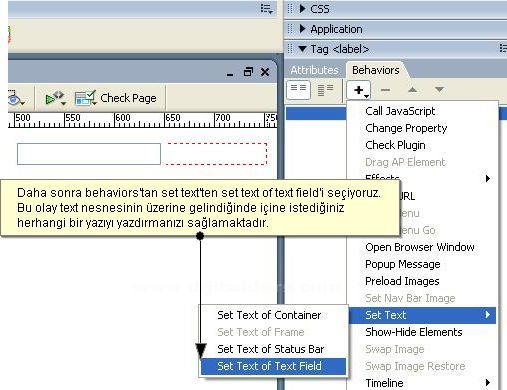Click the Remove behavior minus button
Image resolution: width=507 pixels, height=390 pixels.
pos(385,90)
